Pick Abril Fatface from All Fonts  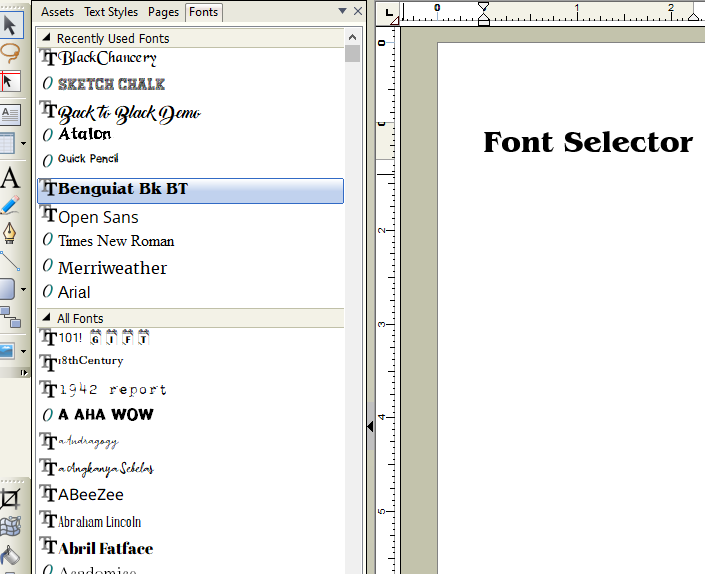pos(105,548)
